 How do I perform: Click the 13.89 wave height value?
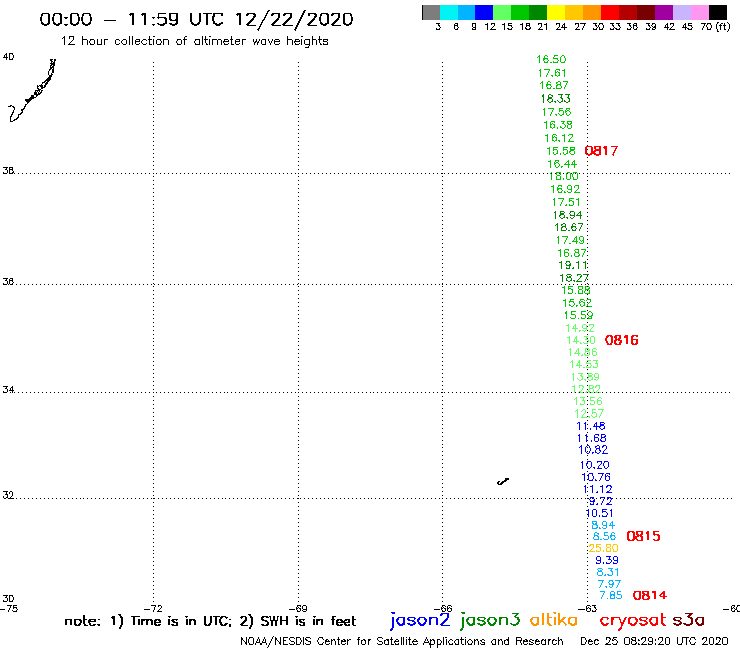coord(585,377)
